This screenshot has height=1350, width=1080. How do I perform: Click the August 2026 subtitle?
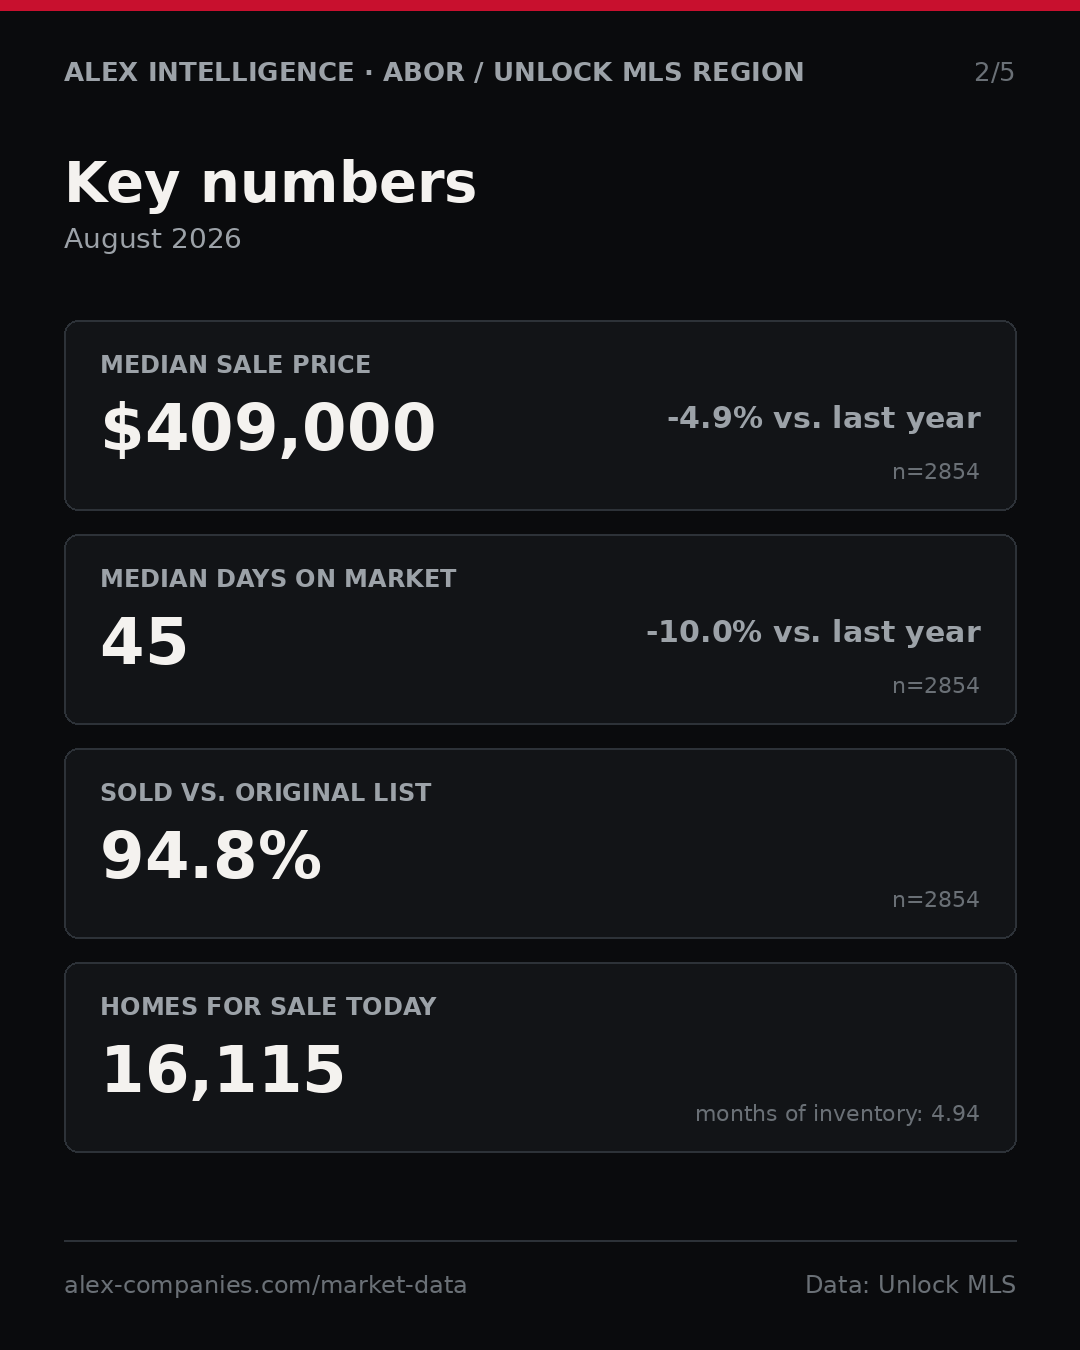point(153,239)
